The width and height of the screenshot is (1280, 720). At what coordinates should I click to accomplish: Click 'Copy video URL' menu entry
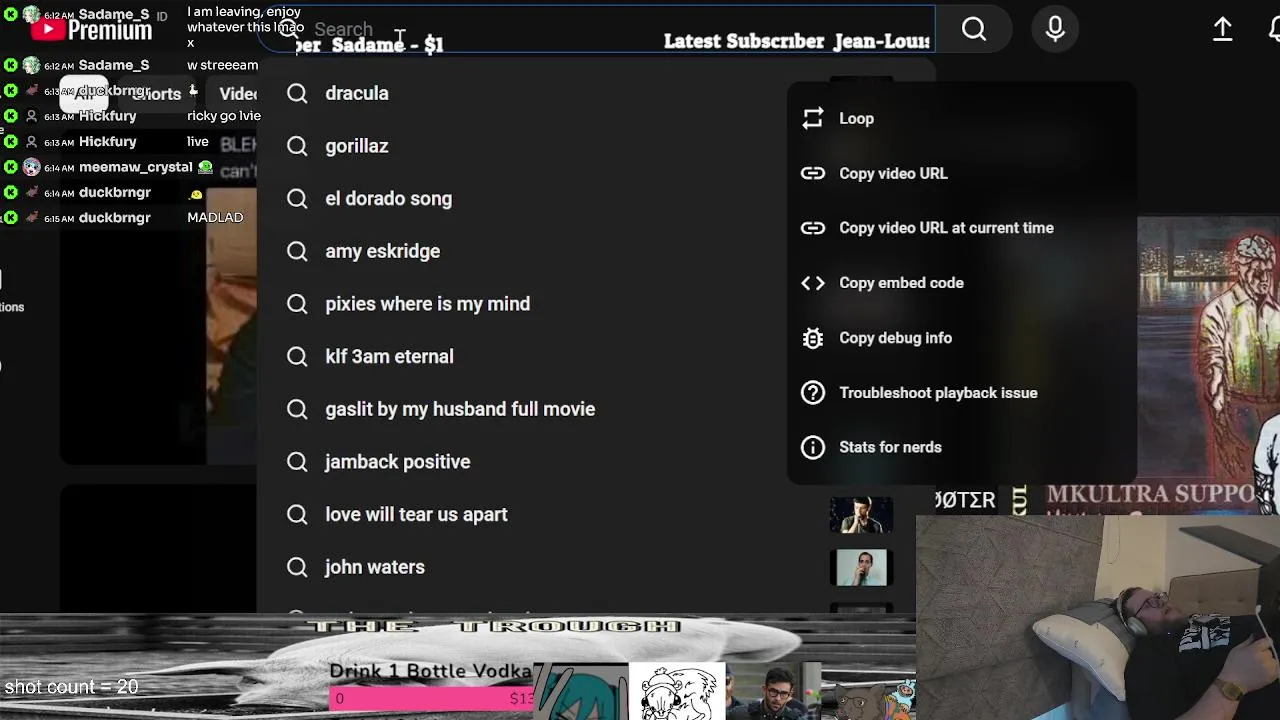(962, 173)
